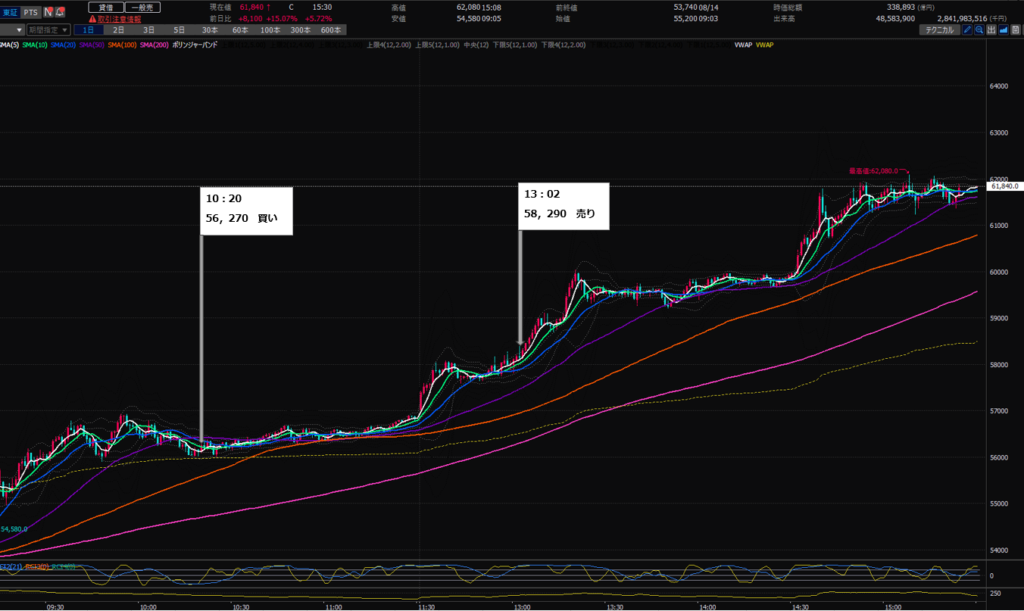Click the save document icon

pyautogui.click(x=1016, y=30)
